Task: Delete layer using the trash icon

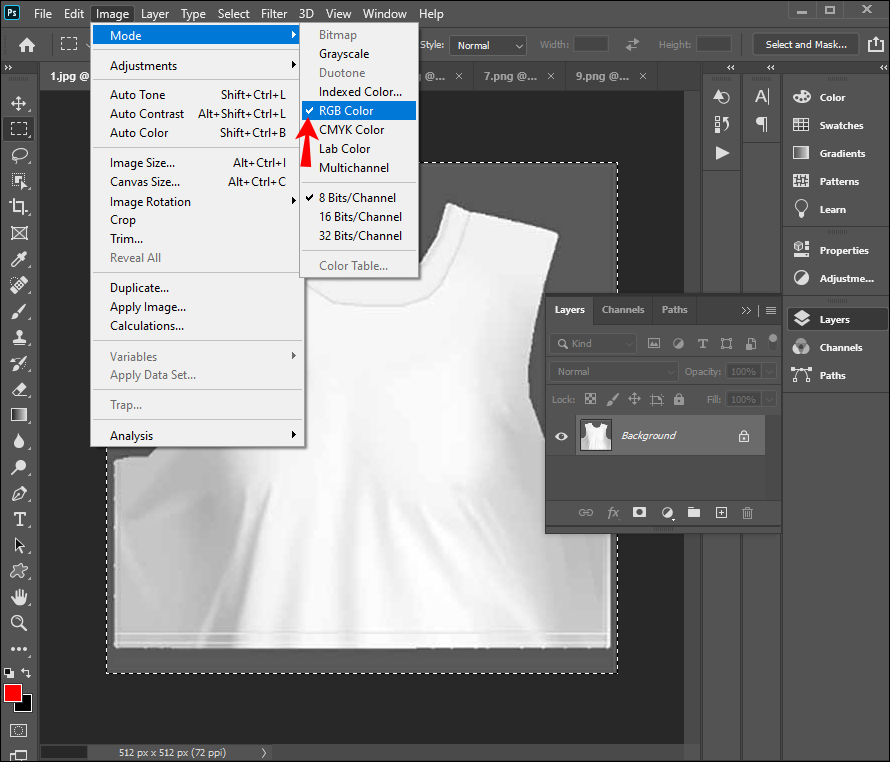Action: (747, 513)
